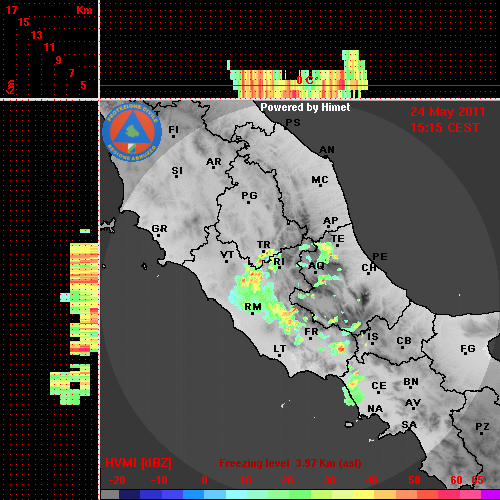The height and width of the screenshot is (500, 500).
Task: Click the 30 dBZ value on color scale
Action: tap(329, 480)
